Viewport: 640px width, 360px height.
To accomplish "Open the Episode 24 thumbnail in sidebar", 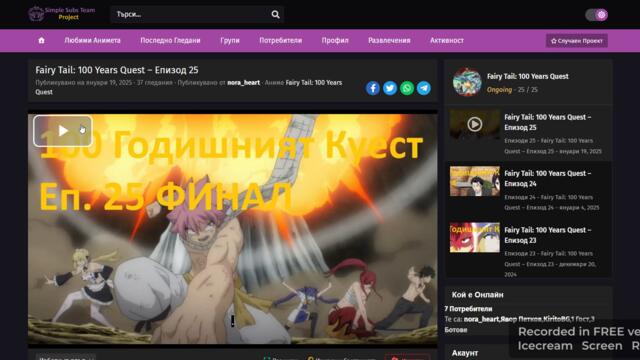I will (475, 181).
